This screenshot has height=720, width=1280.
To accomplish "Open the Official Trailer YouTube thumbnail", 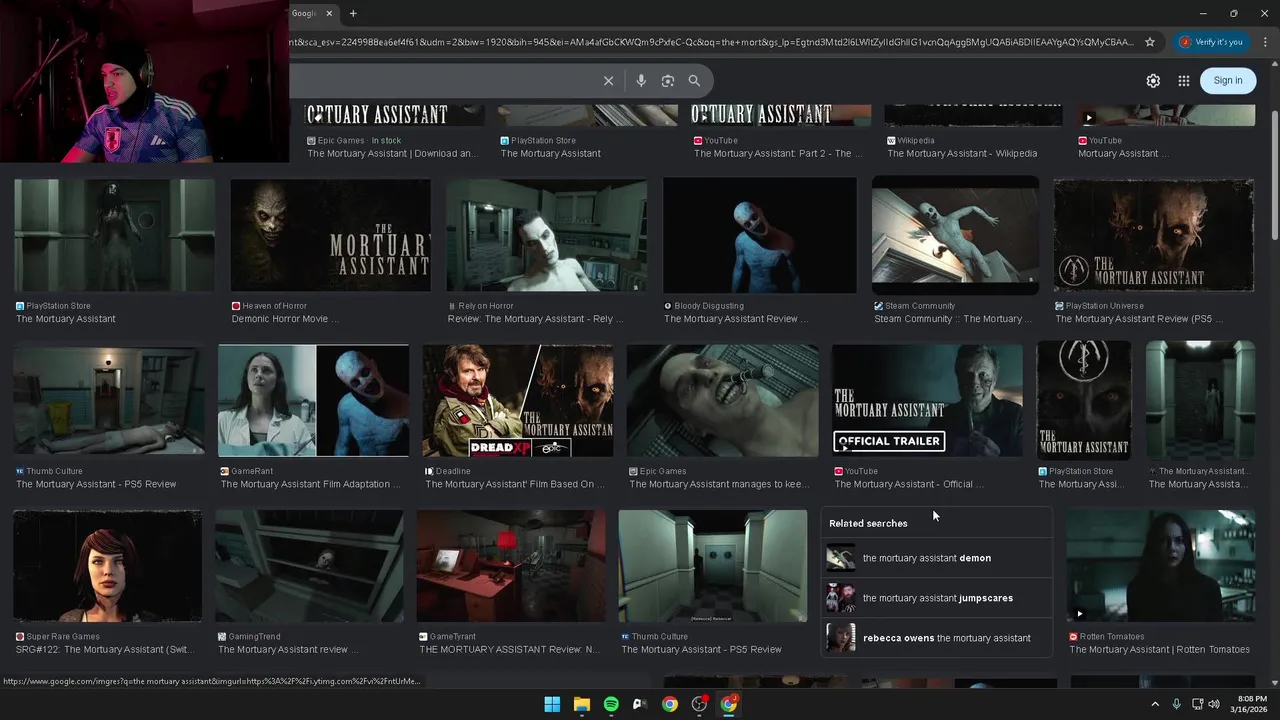I will point(927,401).
